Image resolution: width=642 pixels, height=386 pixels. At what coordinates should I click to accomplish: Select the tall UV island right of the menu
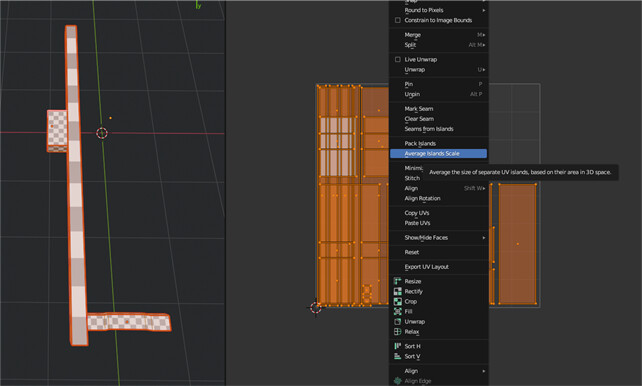[518, 244]
